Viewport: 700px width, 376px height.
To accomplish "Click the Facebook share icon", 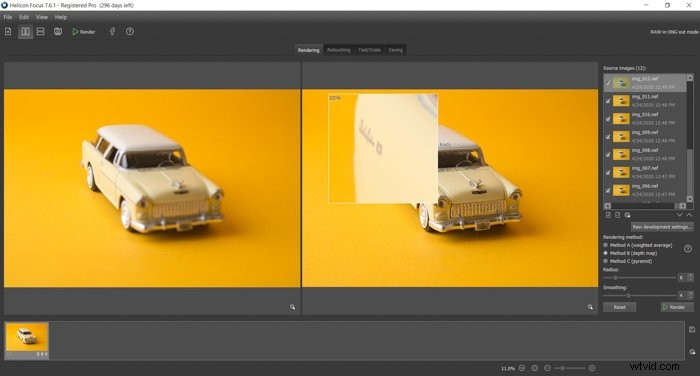I will tap(112, 32).
